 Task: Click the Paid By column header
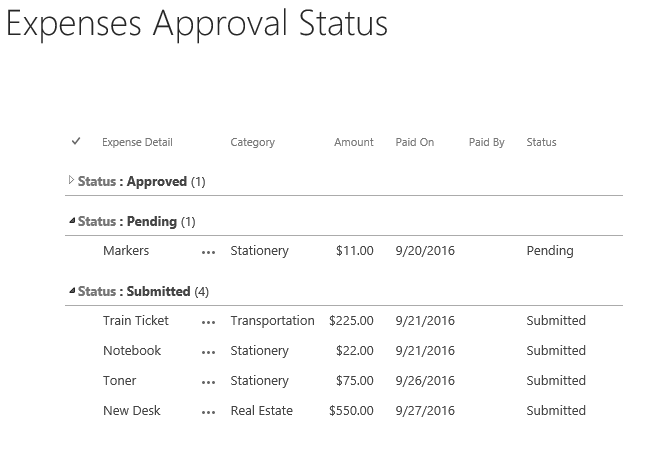486,142
